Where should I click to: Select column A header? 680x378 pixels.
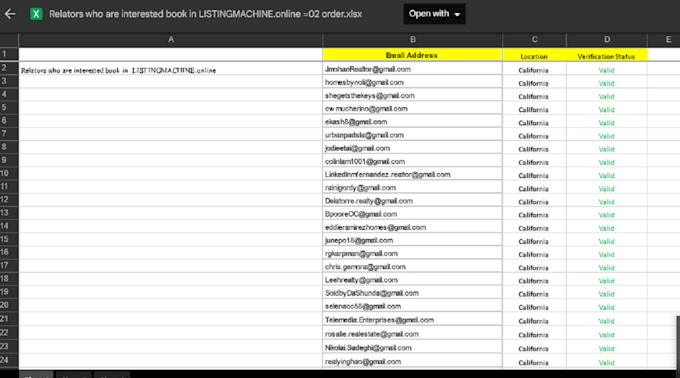pos(170,39)
